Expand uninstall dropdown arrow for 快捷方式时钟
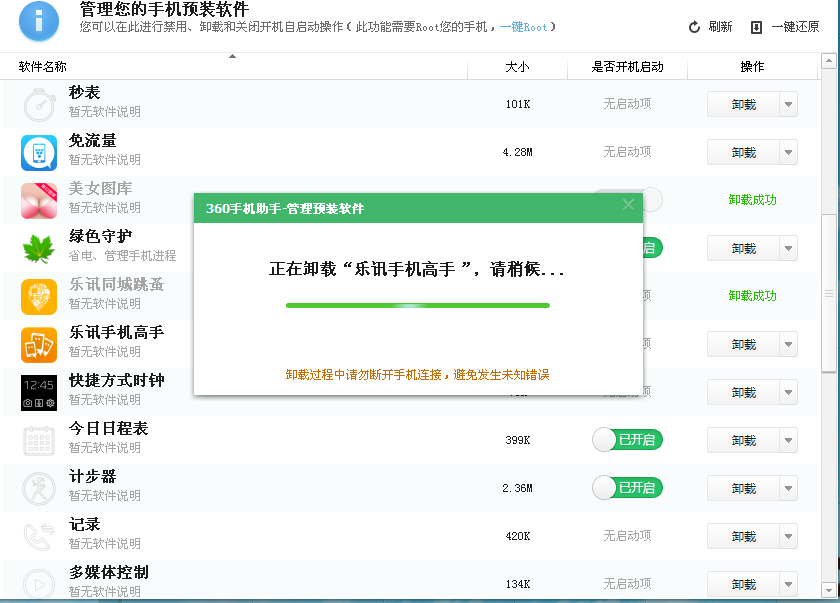The height and width of the screenshot is (603, 840). 788,392
